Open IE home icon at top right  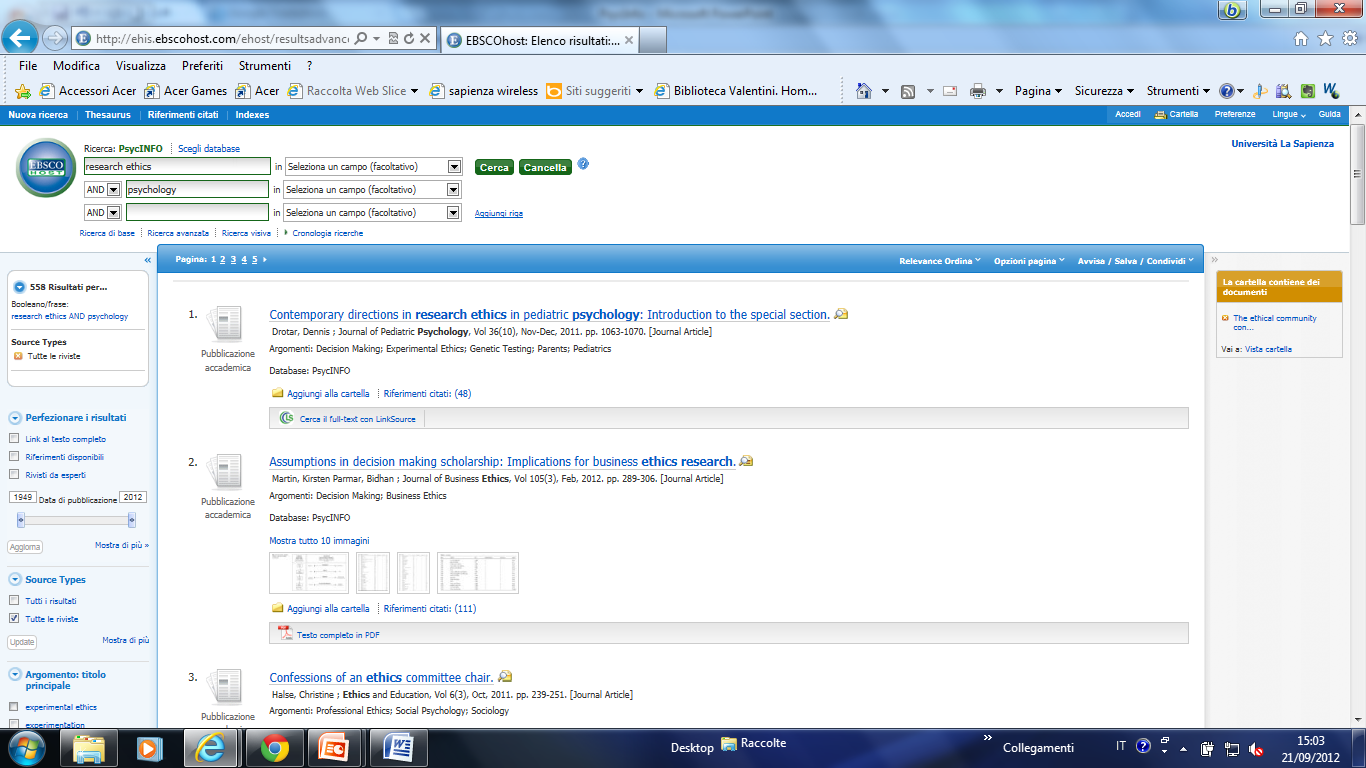tap(1300, 39)
